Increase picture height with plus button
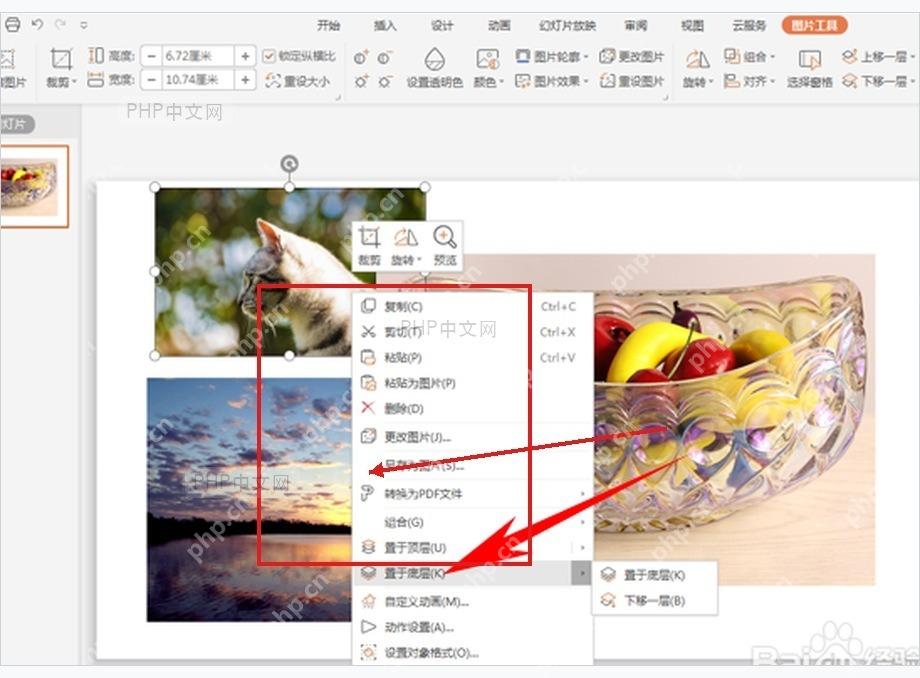Screen dimensions: 920x678 point(245,56)
